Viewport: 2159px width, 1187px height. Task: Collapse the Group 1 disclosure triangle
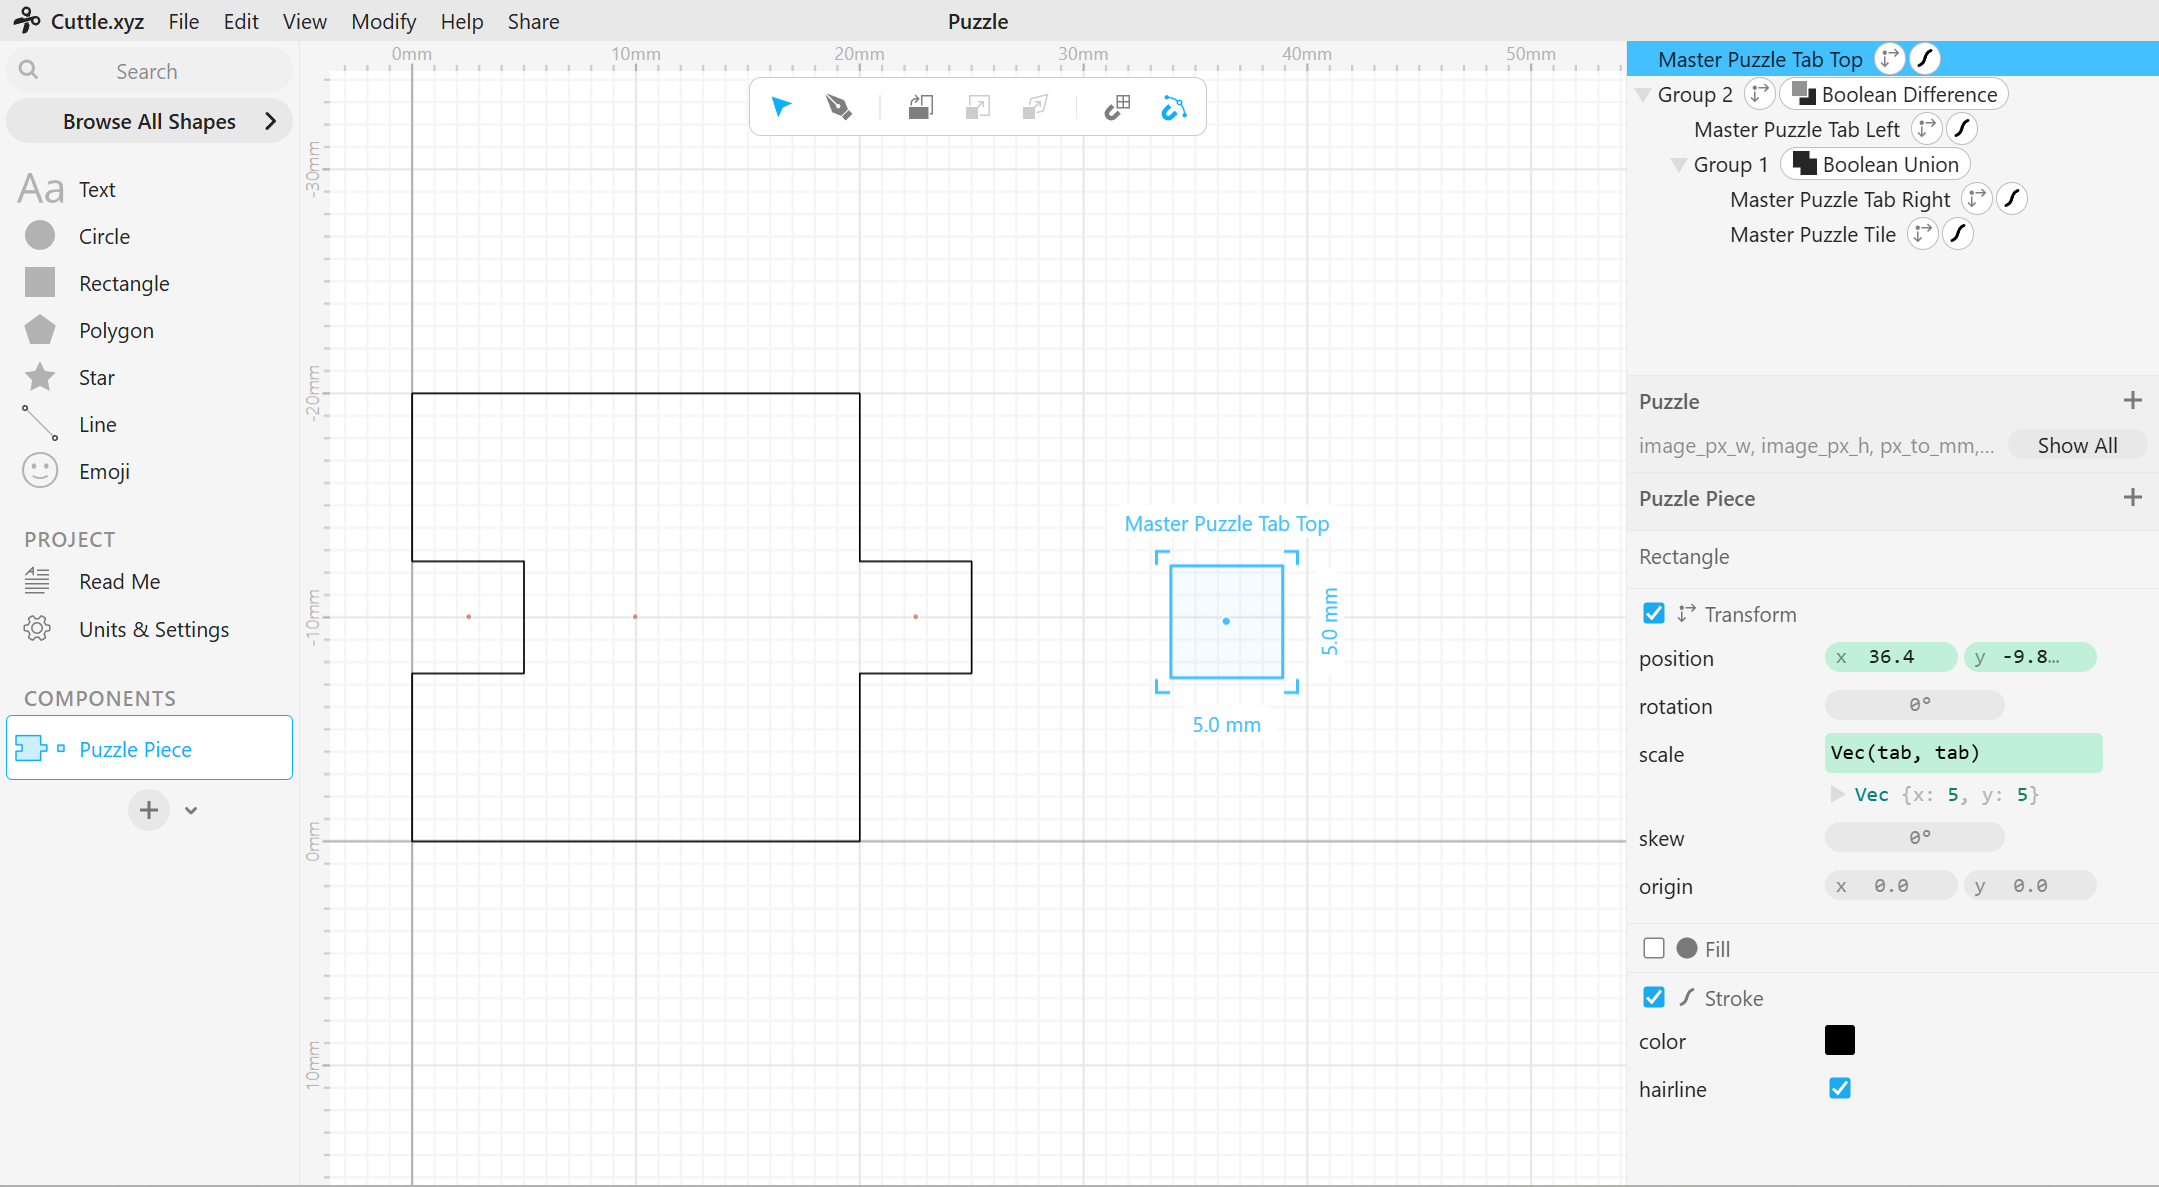[1679, 165]
